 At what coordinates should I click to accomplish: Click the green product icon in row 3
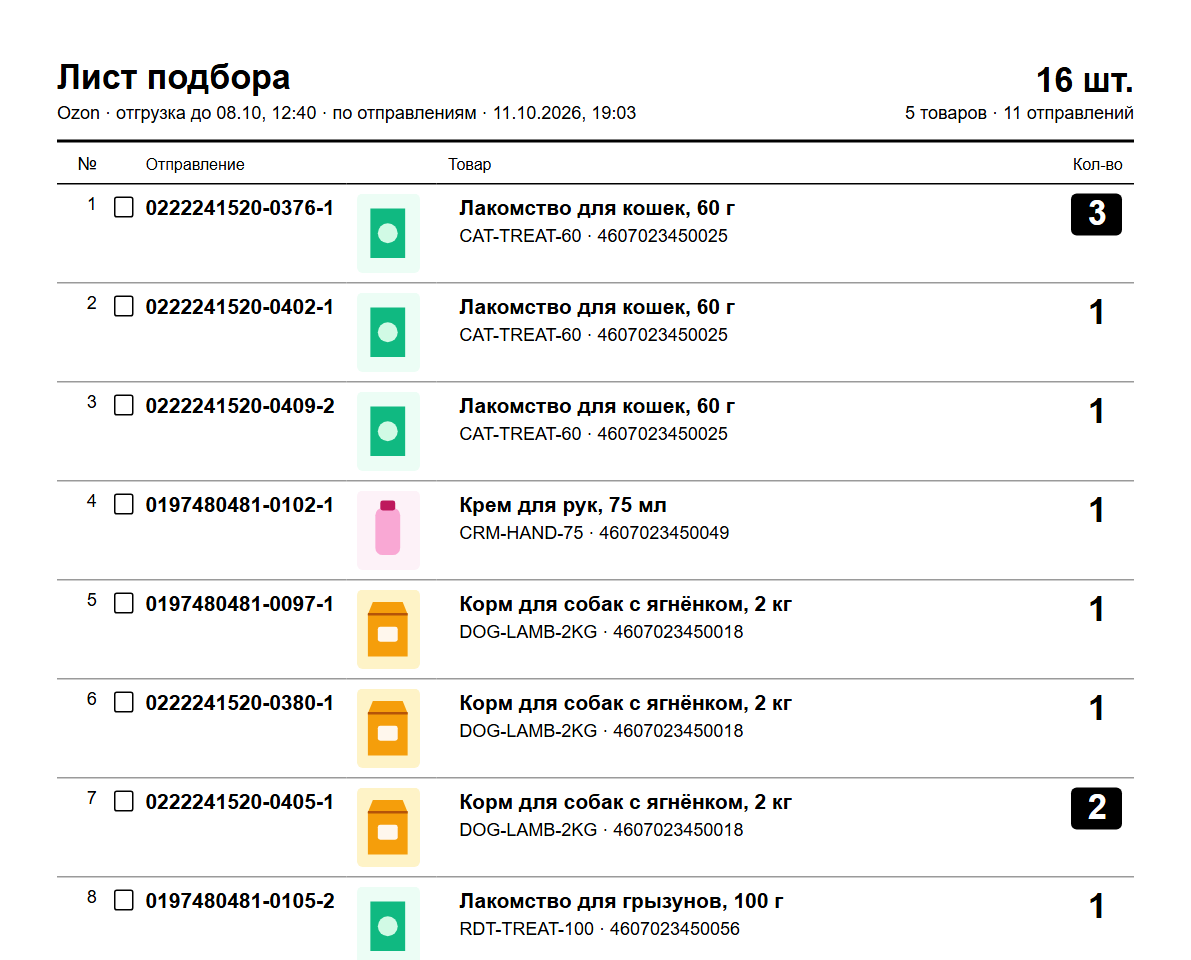(x=388, y=431)
